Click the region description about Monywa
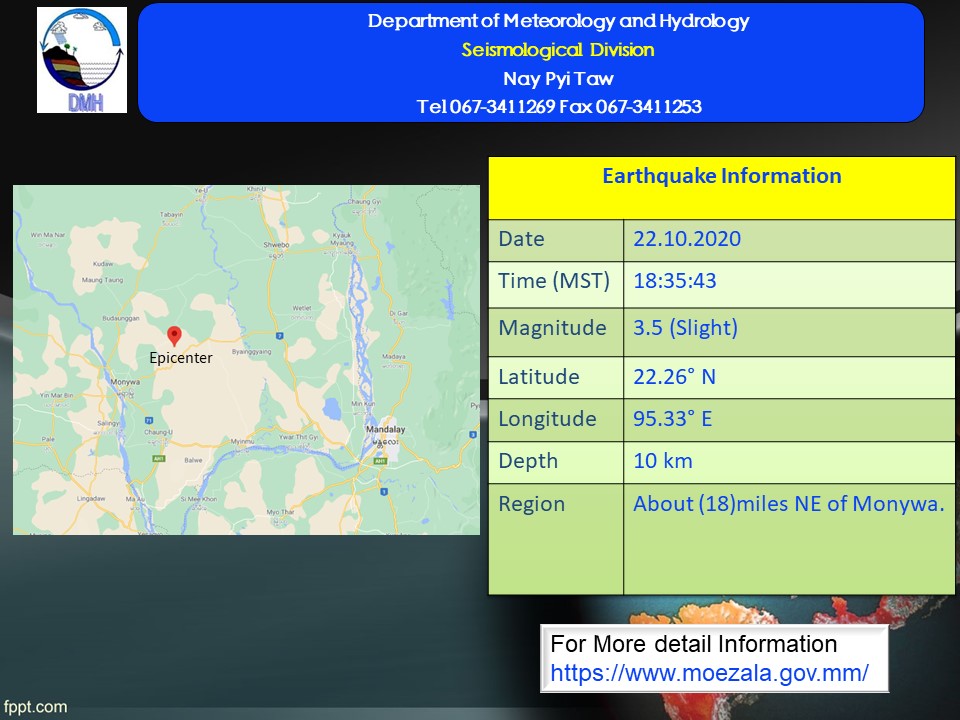960x720 pixels. coord(788,504)
